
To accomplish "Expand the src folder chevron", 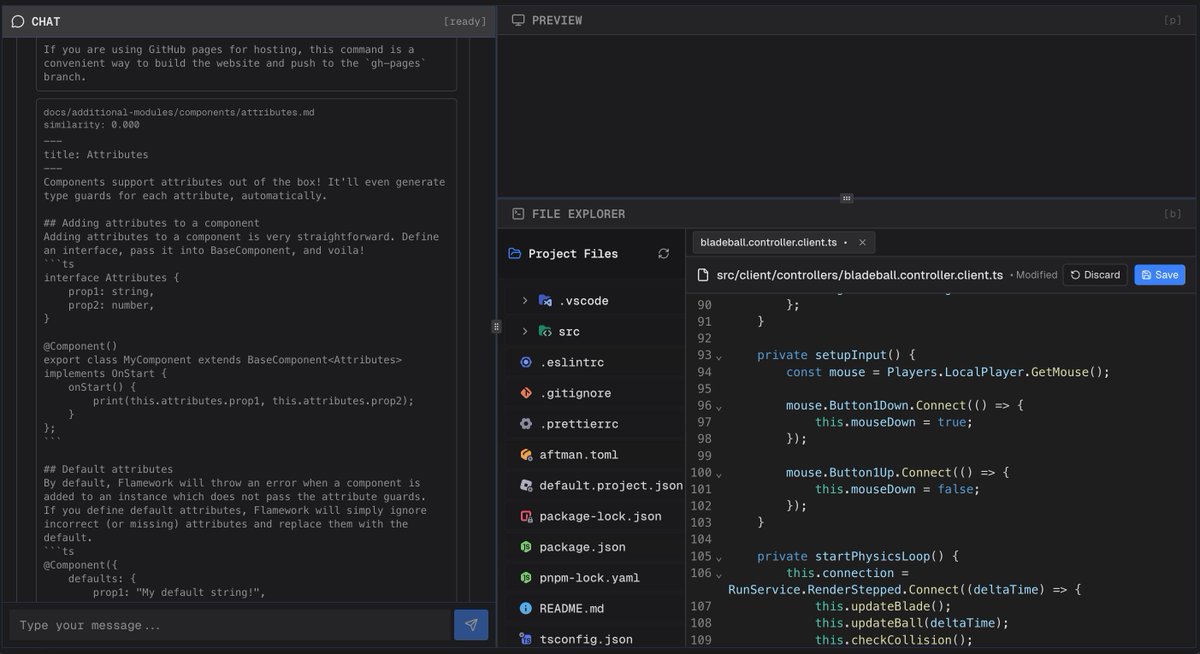I will click(x=525, y=331).
